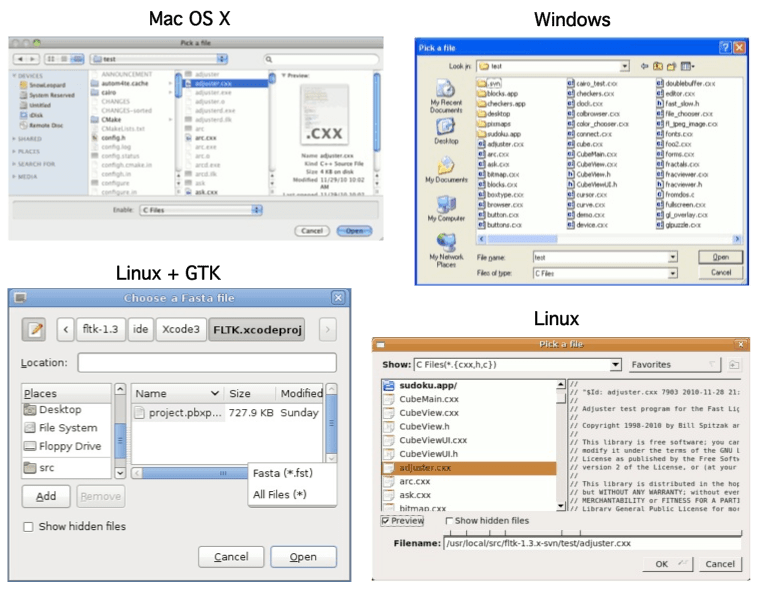Select fltk-1.3 path button in GTK dialog

point(100,329)
